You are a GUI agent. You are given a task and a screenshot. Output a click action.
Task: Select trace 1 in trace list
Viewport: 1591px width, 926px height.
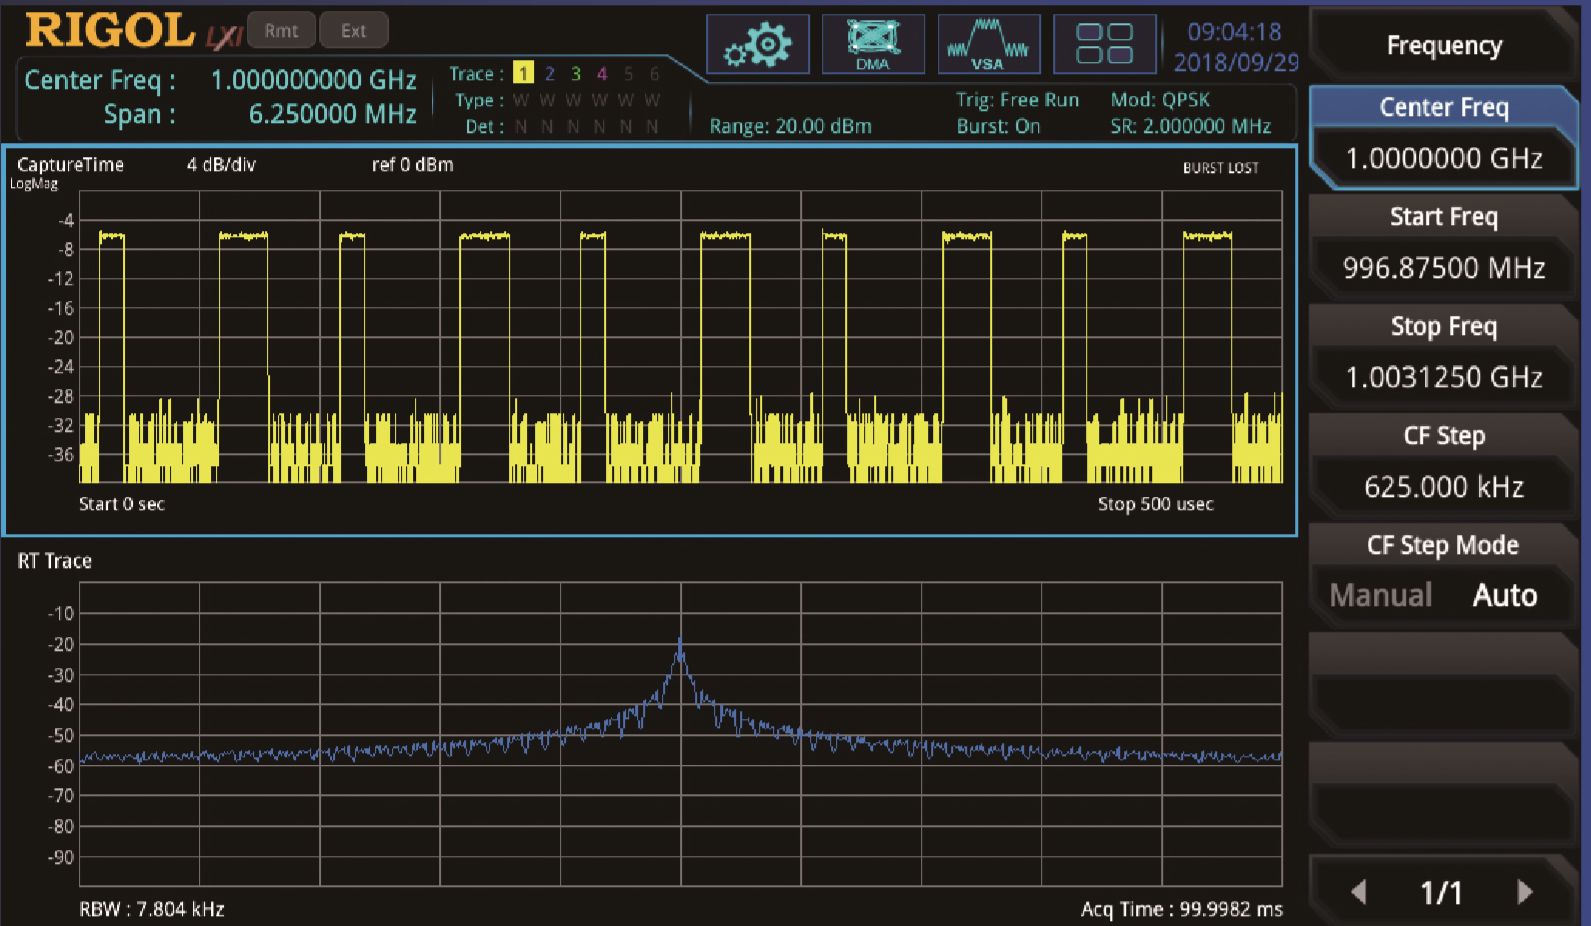tap(523, 73)
